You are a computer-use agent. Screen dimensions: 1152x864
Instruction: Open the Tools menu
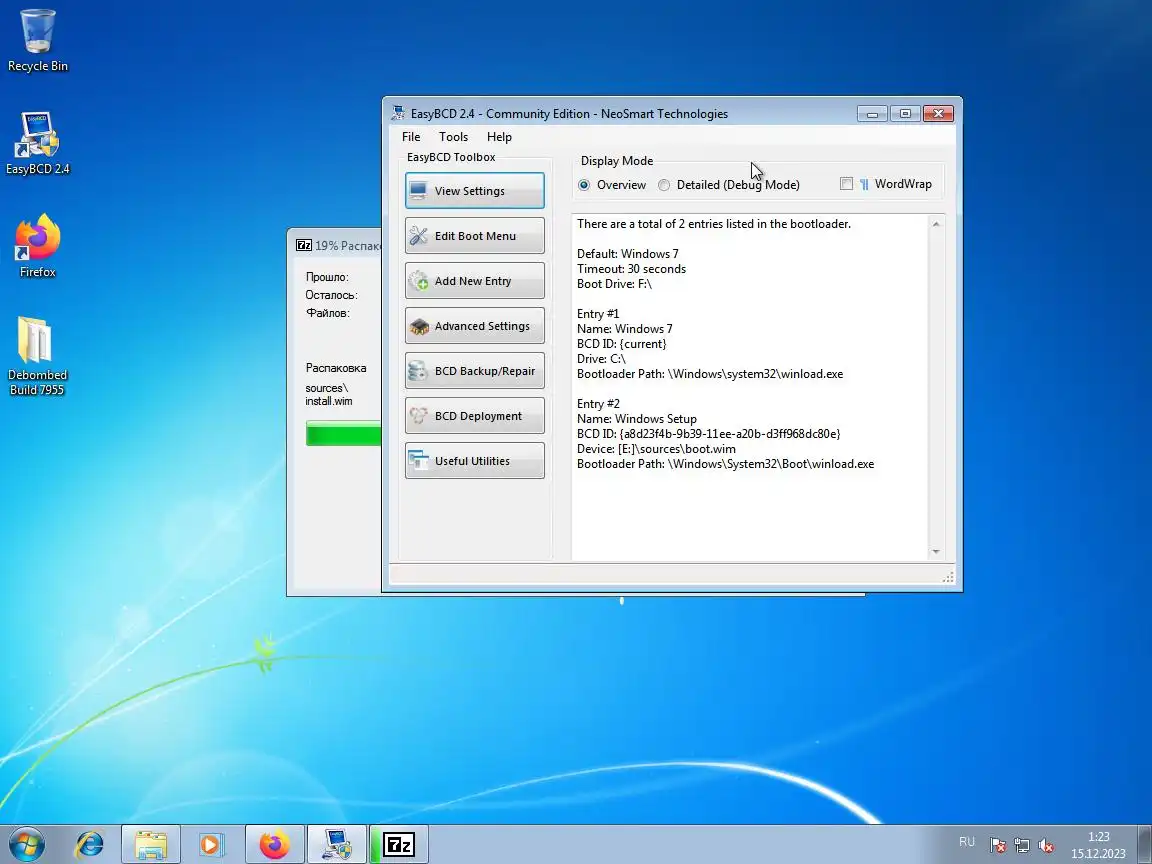453,137
